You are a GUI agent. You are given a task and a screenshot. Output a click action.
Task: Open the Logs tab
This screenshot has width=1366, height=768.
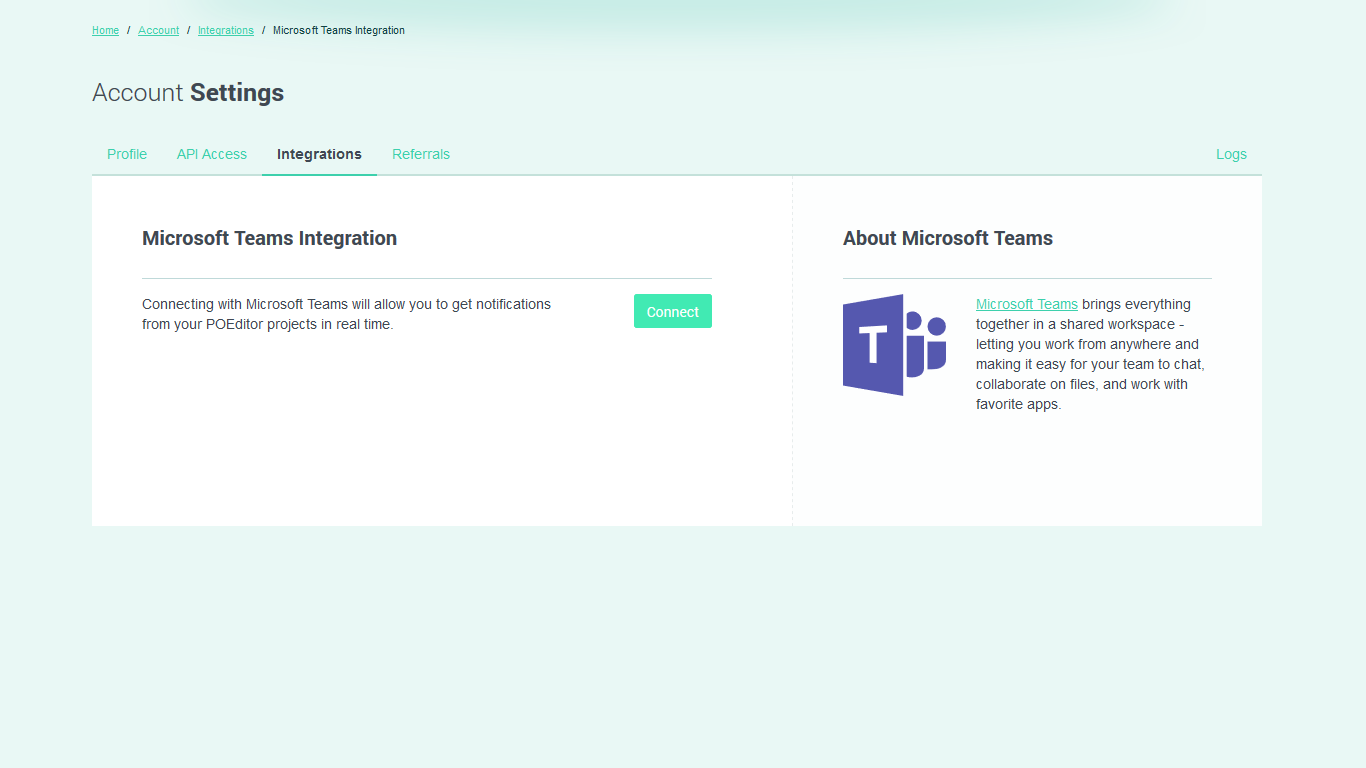coord(1231,154)
